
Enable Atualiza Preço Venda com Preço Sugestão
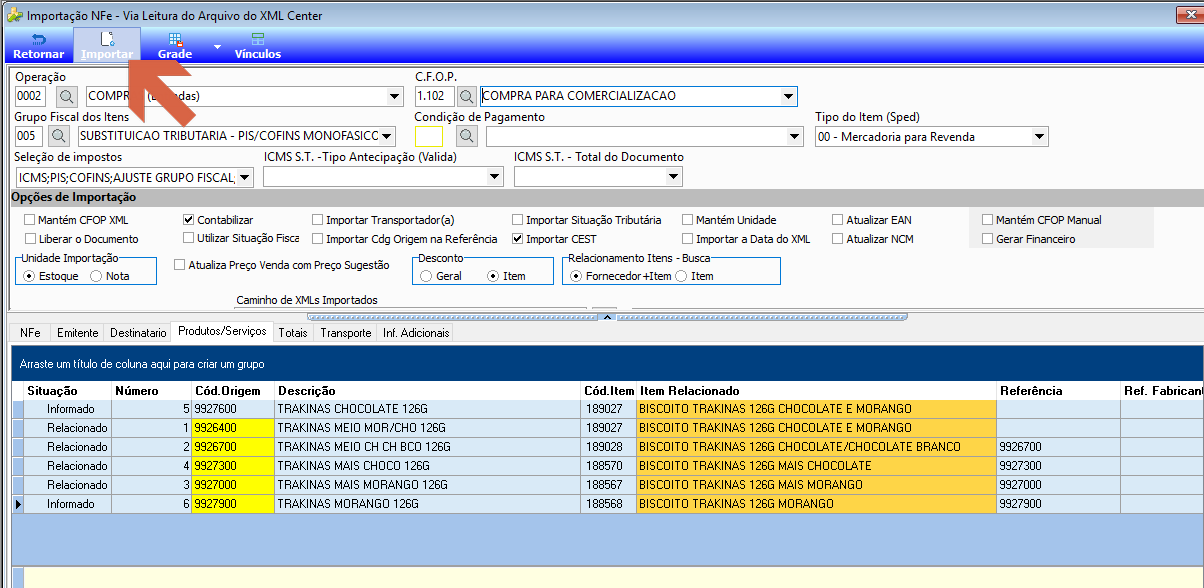coord(179,265)
